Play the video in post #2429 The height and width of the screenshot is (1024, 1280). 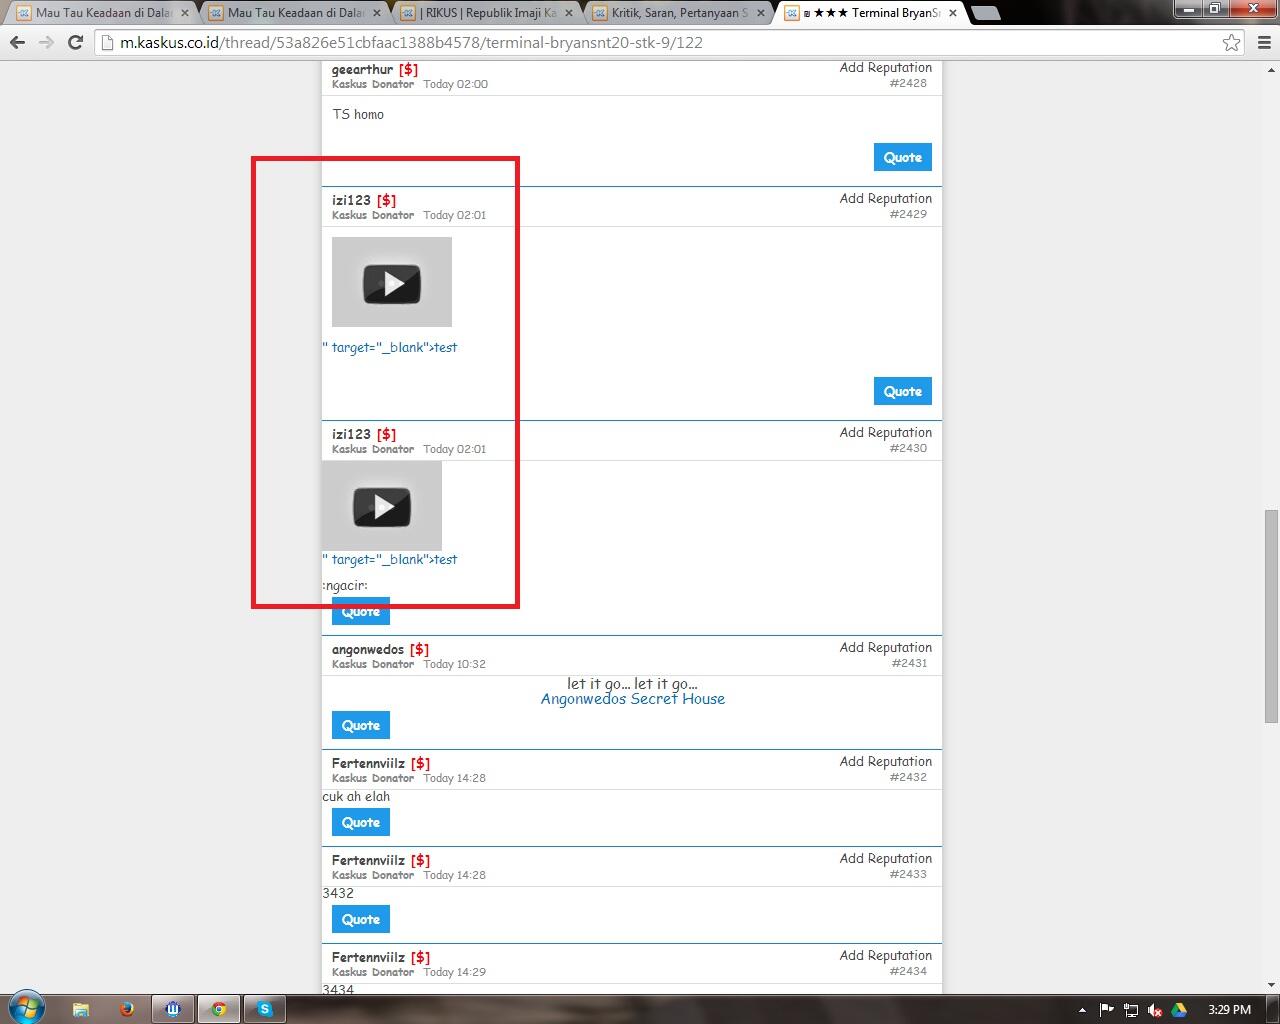click(x=392, y=283)
